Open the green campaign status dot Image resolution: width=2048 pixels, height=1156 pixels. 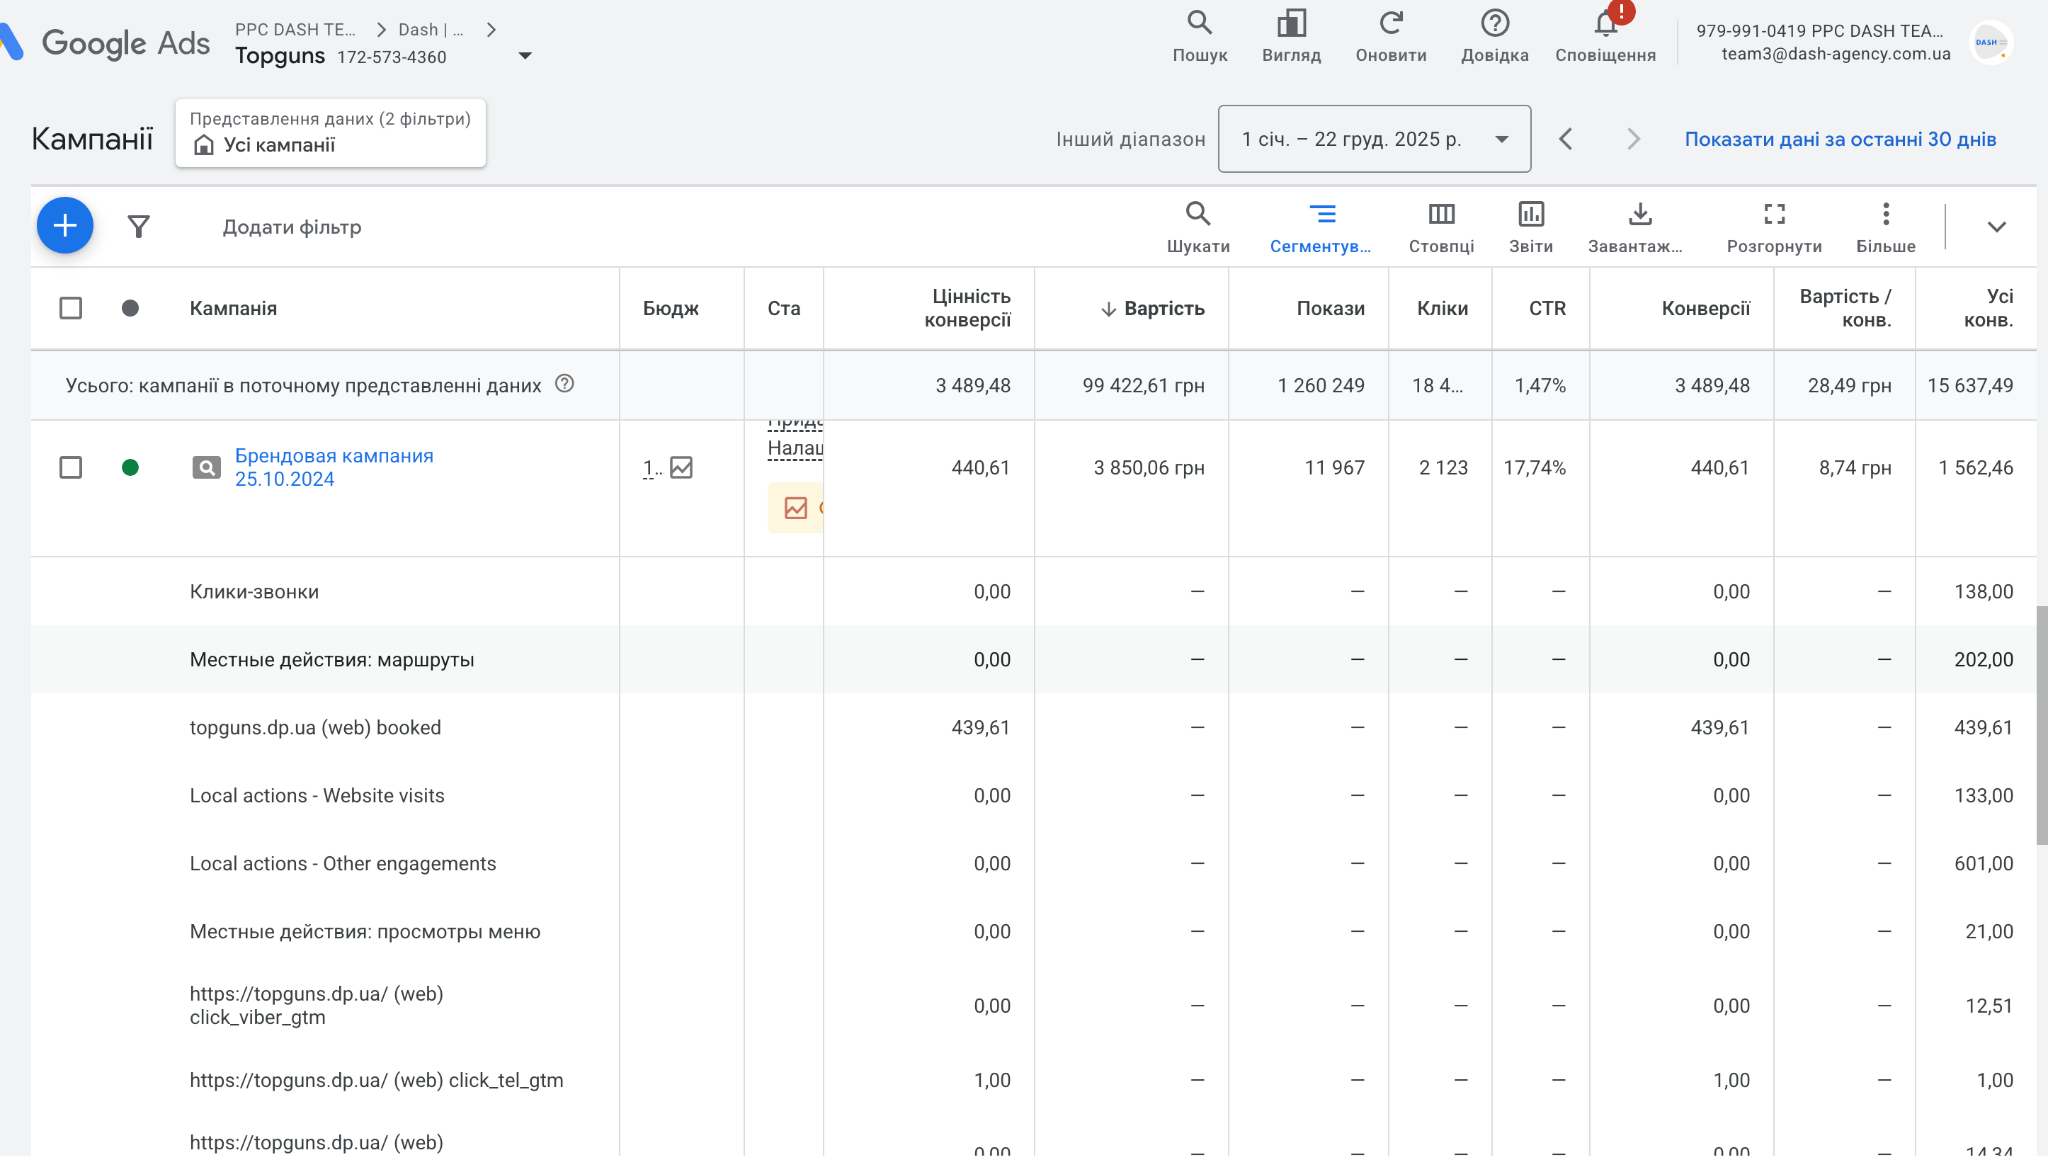point(130,467)
